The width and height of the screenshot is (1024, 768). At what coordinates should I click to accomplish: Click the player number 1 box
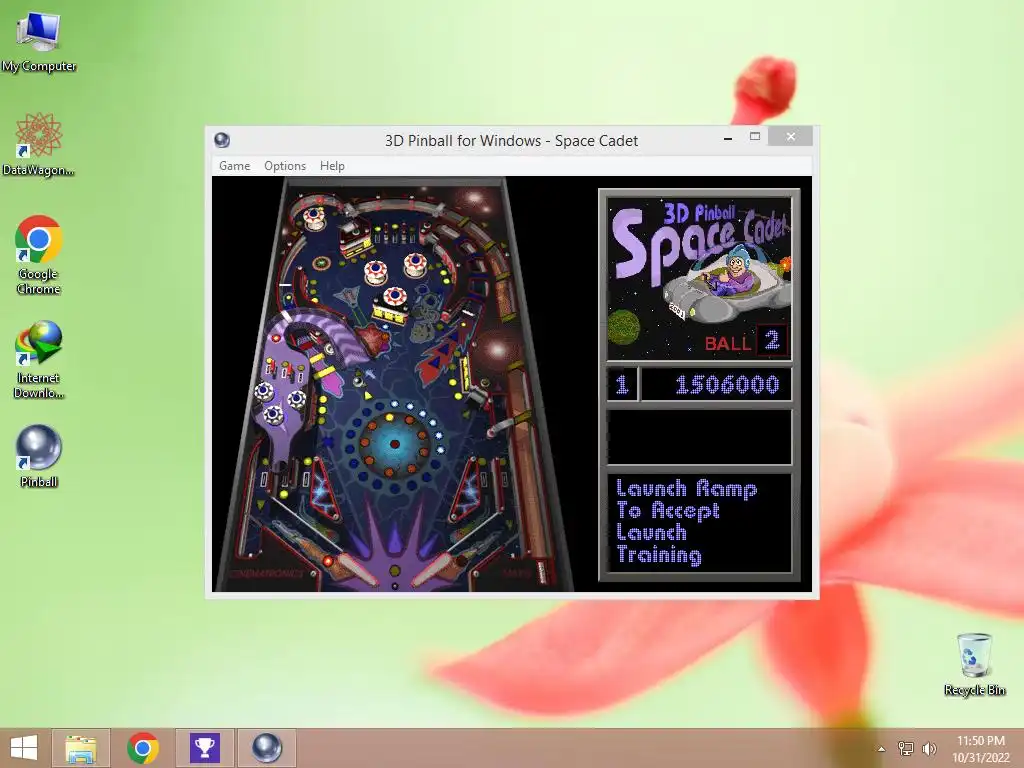click(x=622, y=384)
